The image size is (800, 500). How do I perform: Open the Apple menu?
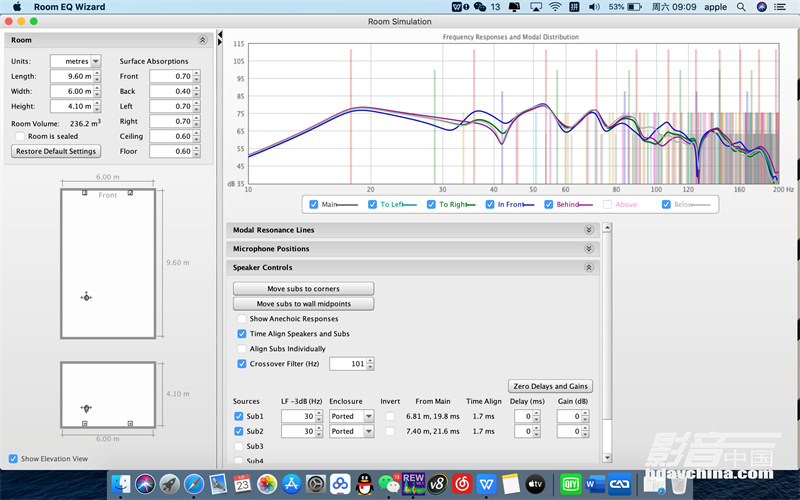17,7
